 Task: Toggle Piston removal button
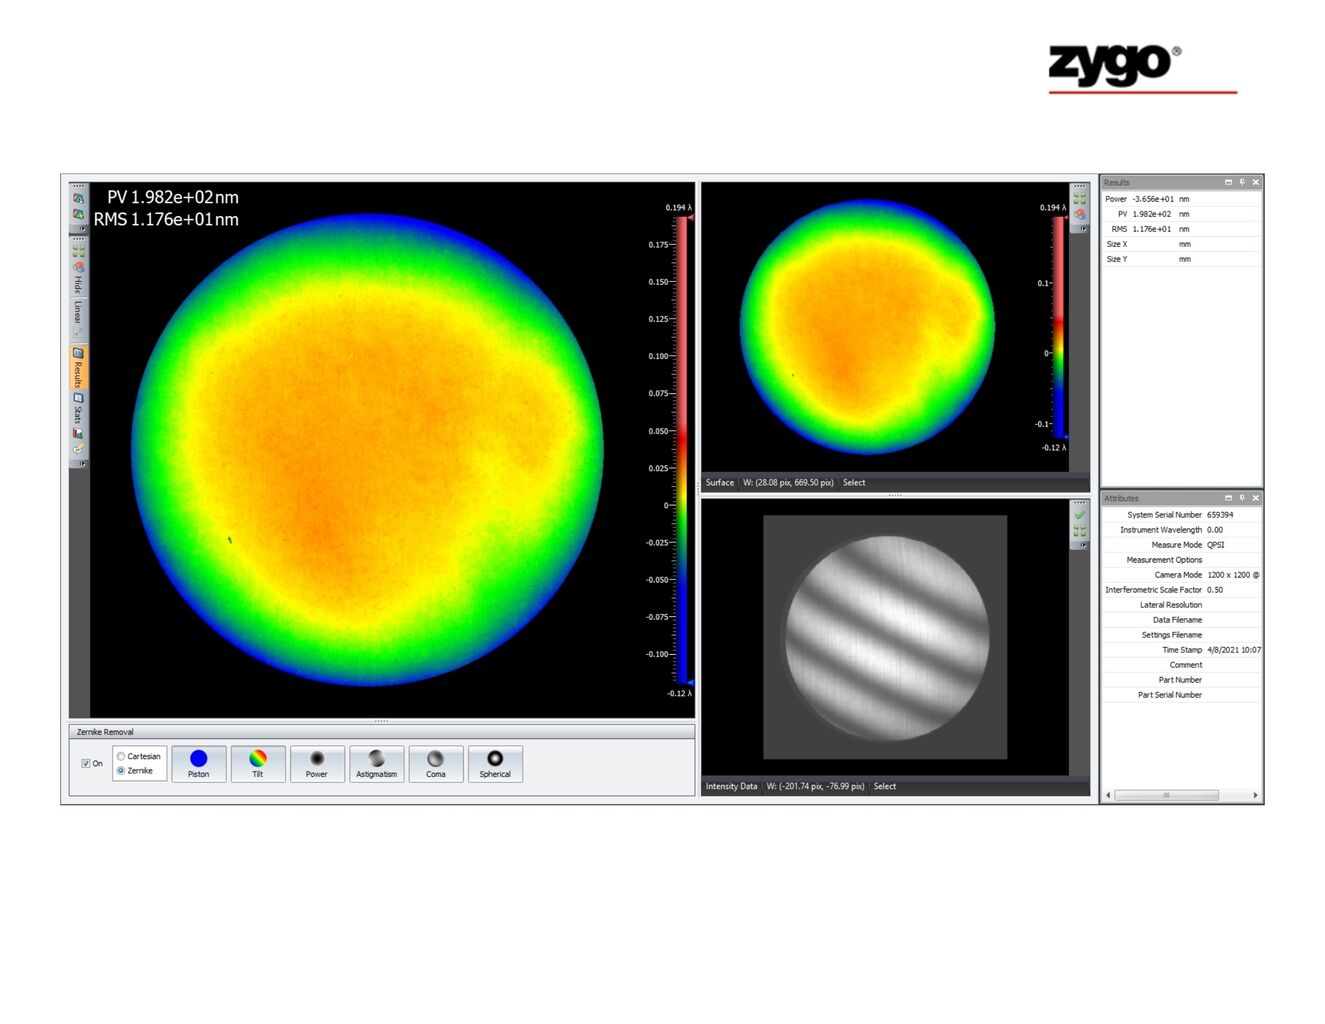tap(198, 764)
